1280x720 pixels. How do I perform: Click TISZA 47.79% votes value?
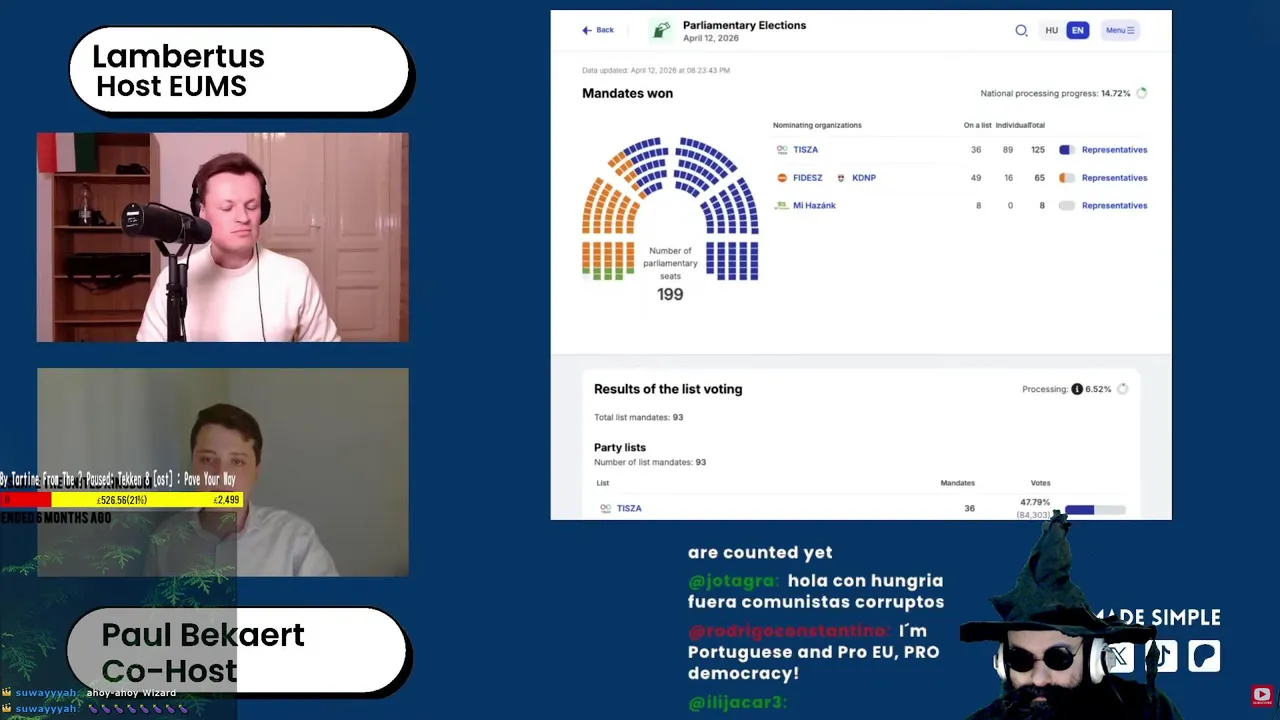(x=1035, y=502)
